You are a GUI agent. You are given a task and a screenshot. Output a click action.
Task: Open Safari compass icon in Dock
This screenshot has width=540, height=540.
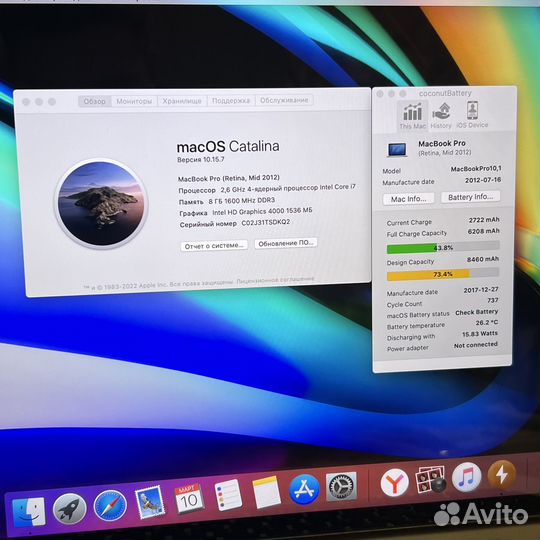(x=110, y=505)
